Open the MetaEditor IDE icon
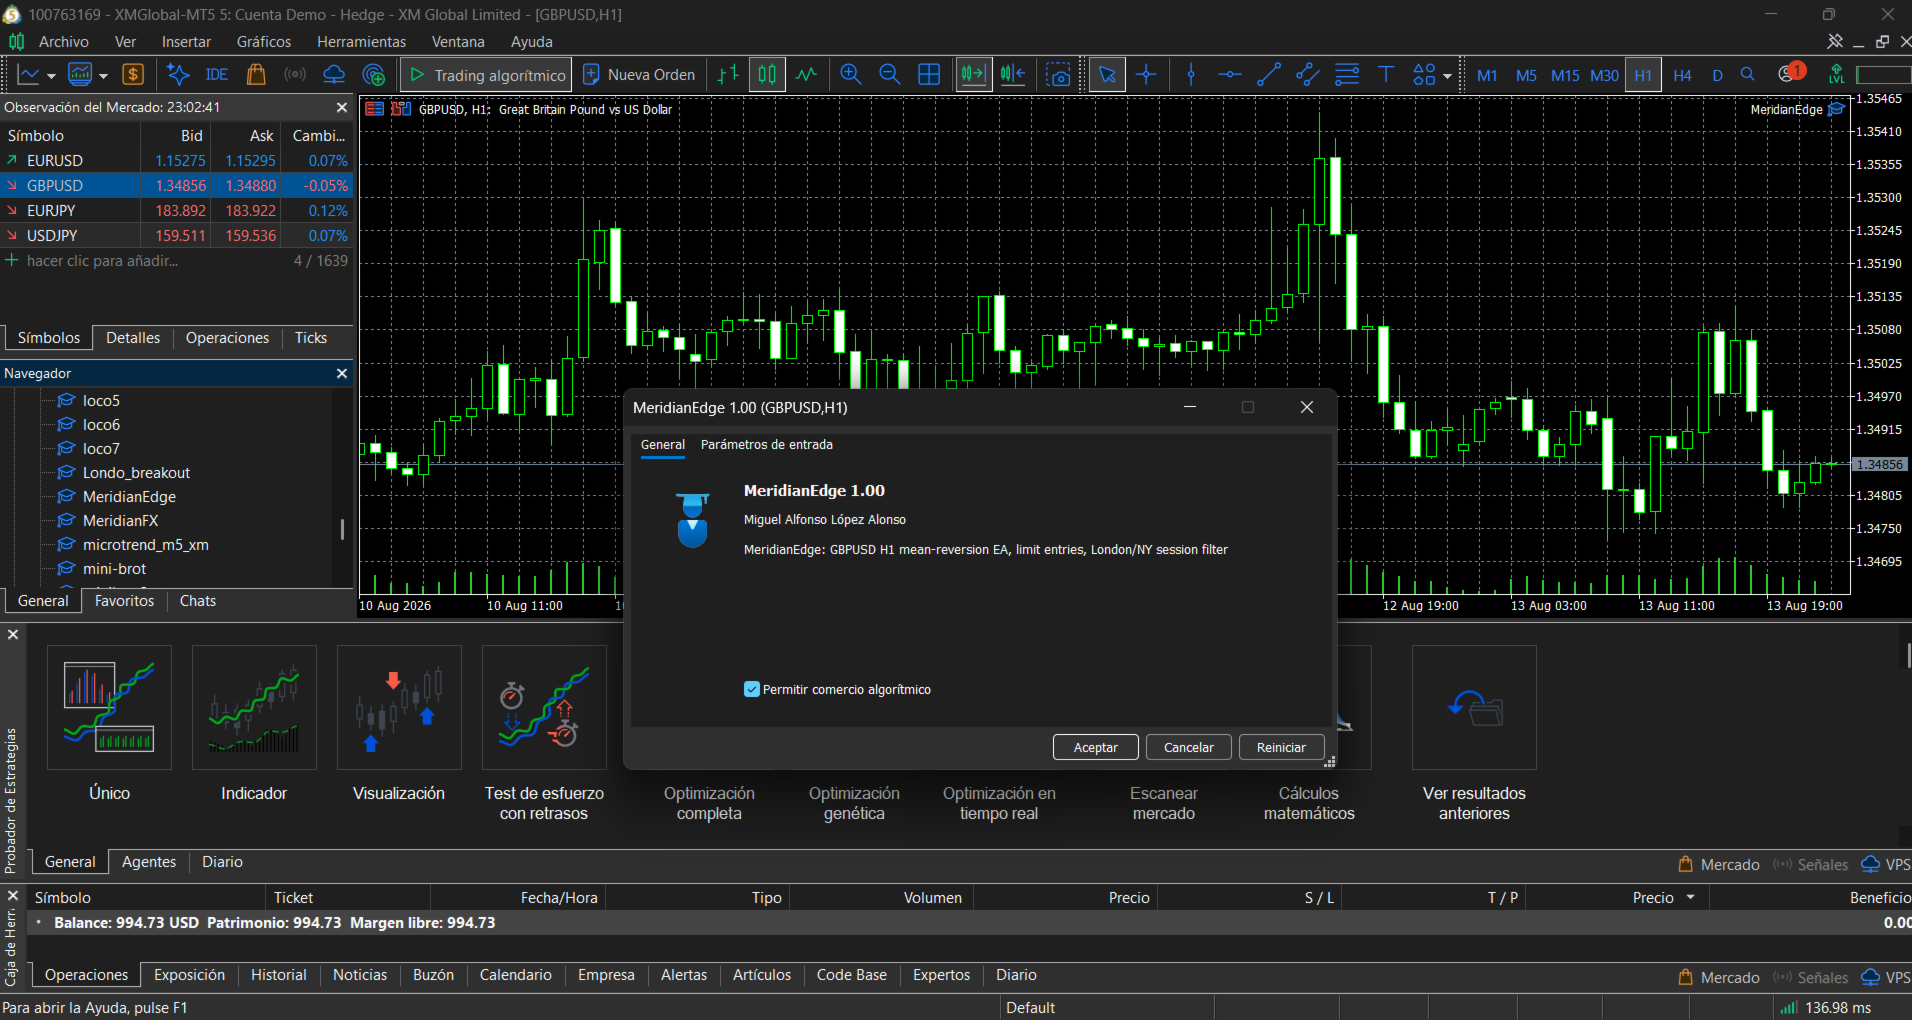 coord(216,74)
